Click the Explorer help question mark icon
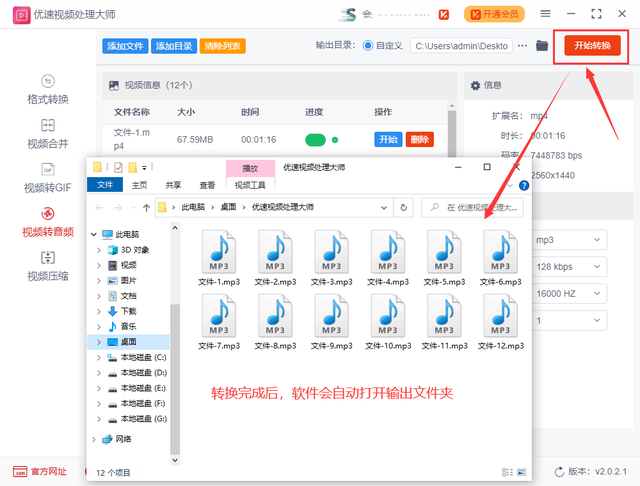The width and height of the screenshot is (640, 486). (x=524, y=186)
